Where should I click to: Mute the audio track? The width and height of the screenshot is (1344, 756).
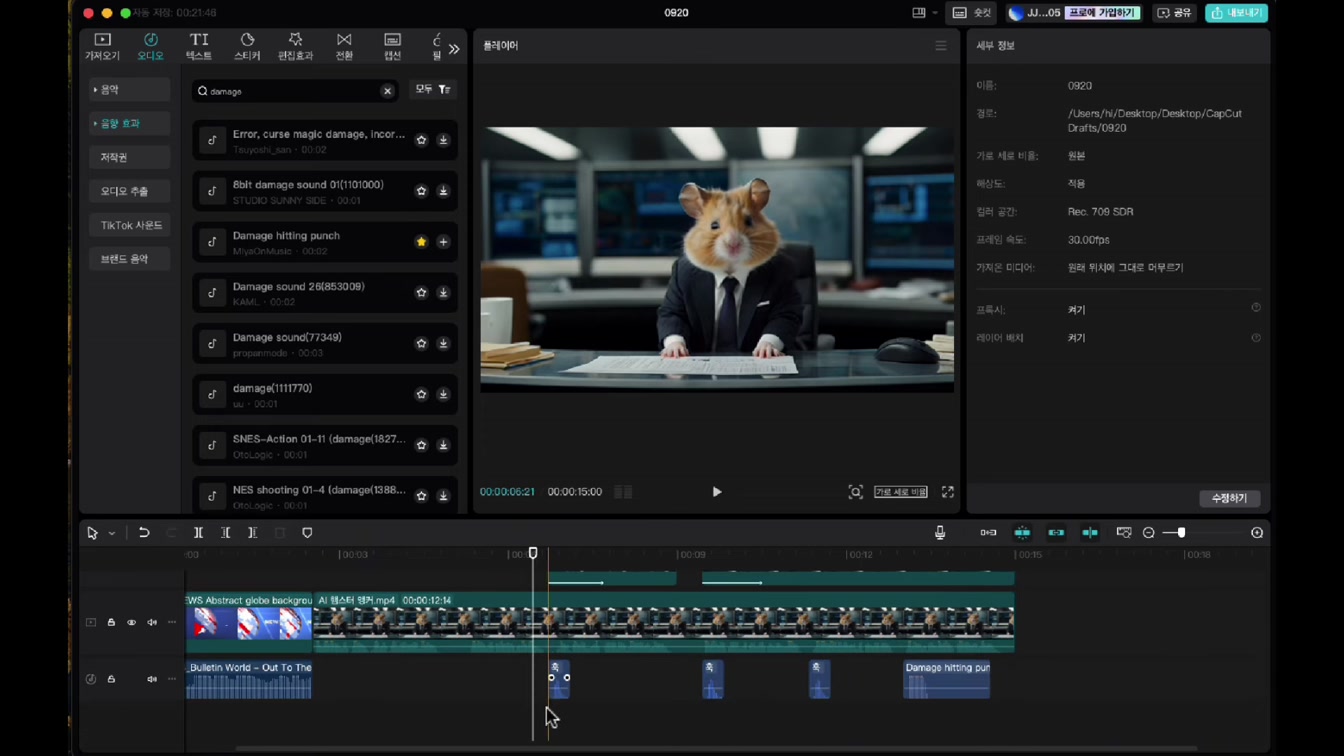point(152,679)
